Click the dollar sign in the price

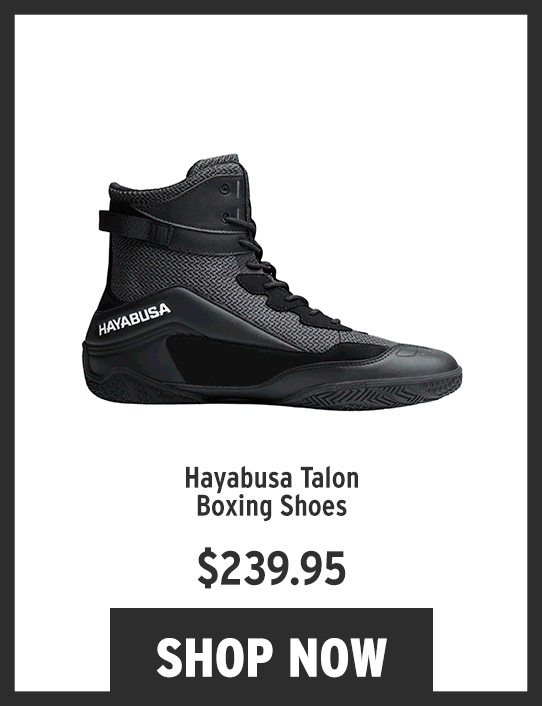pyautogui.click(x=205, y=567)
